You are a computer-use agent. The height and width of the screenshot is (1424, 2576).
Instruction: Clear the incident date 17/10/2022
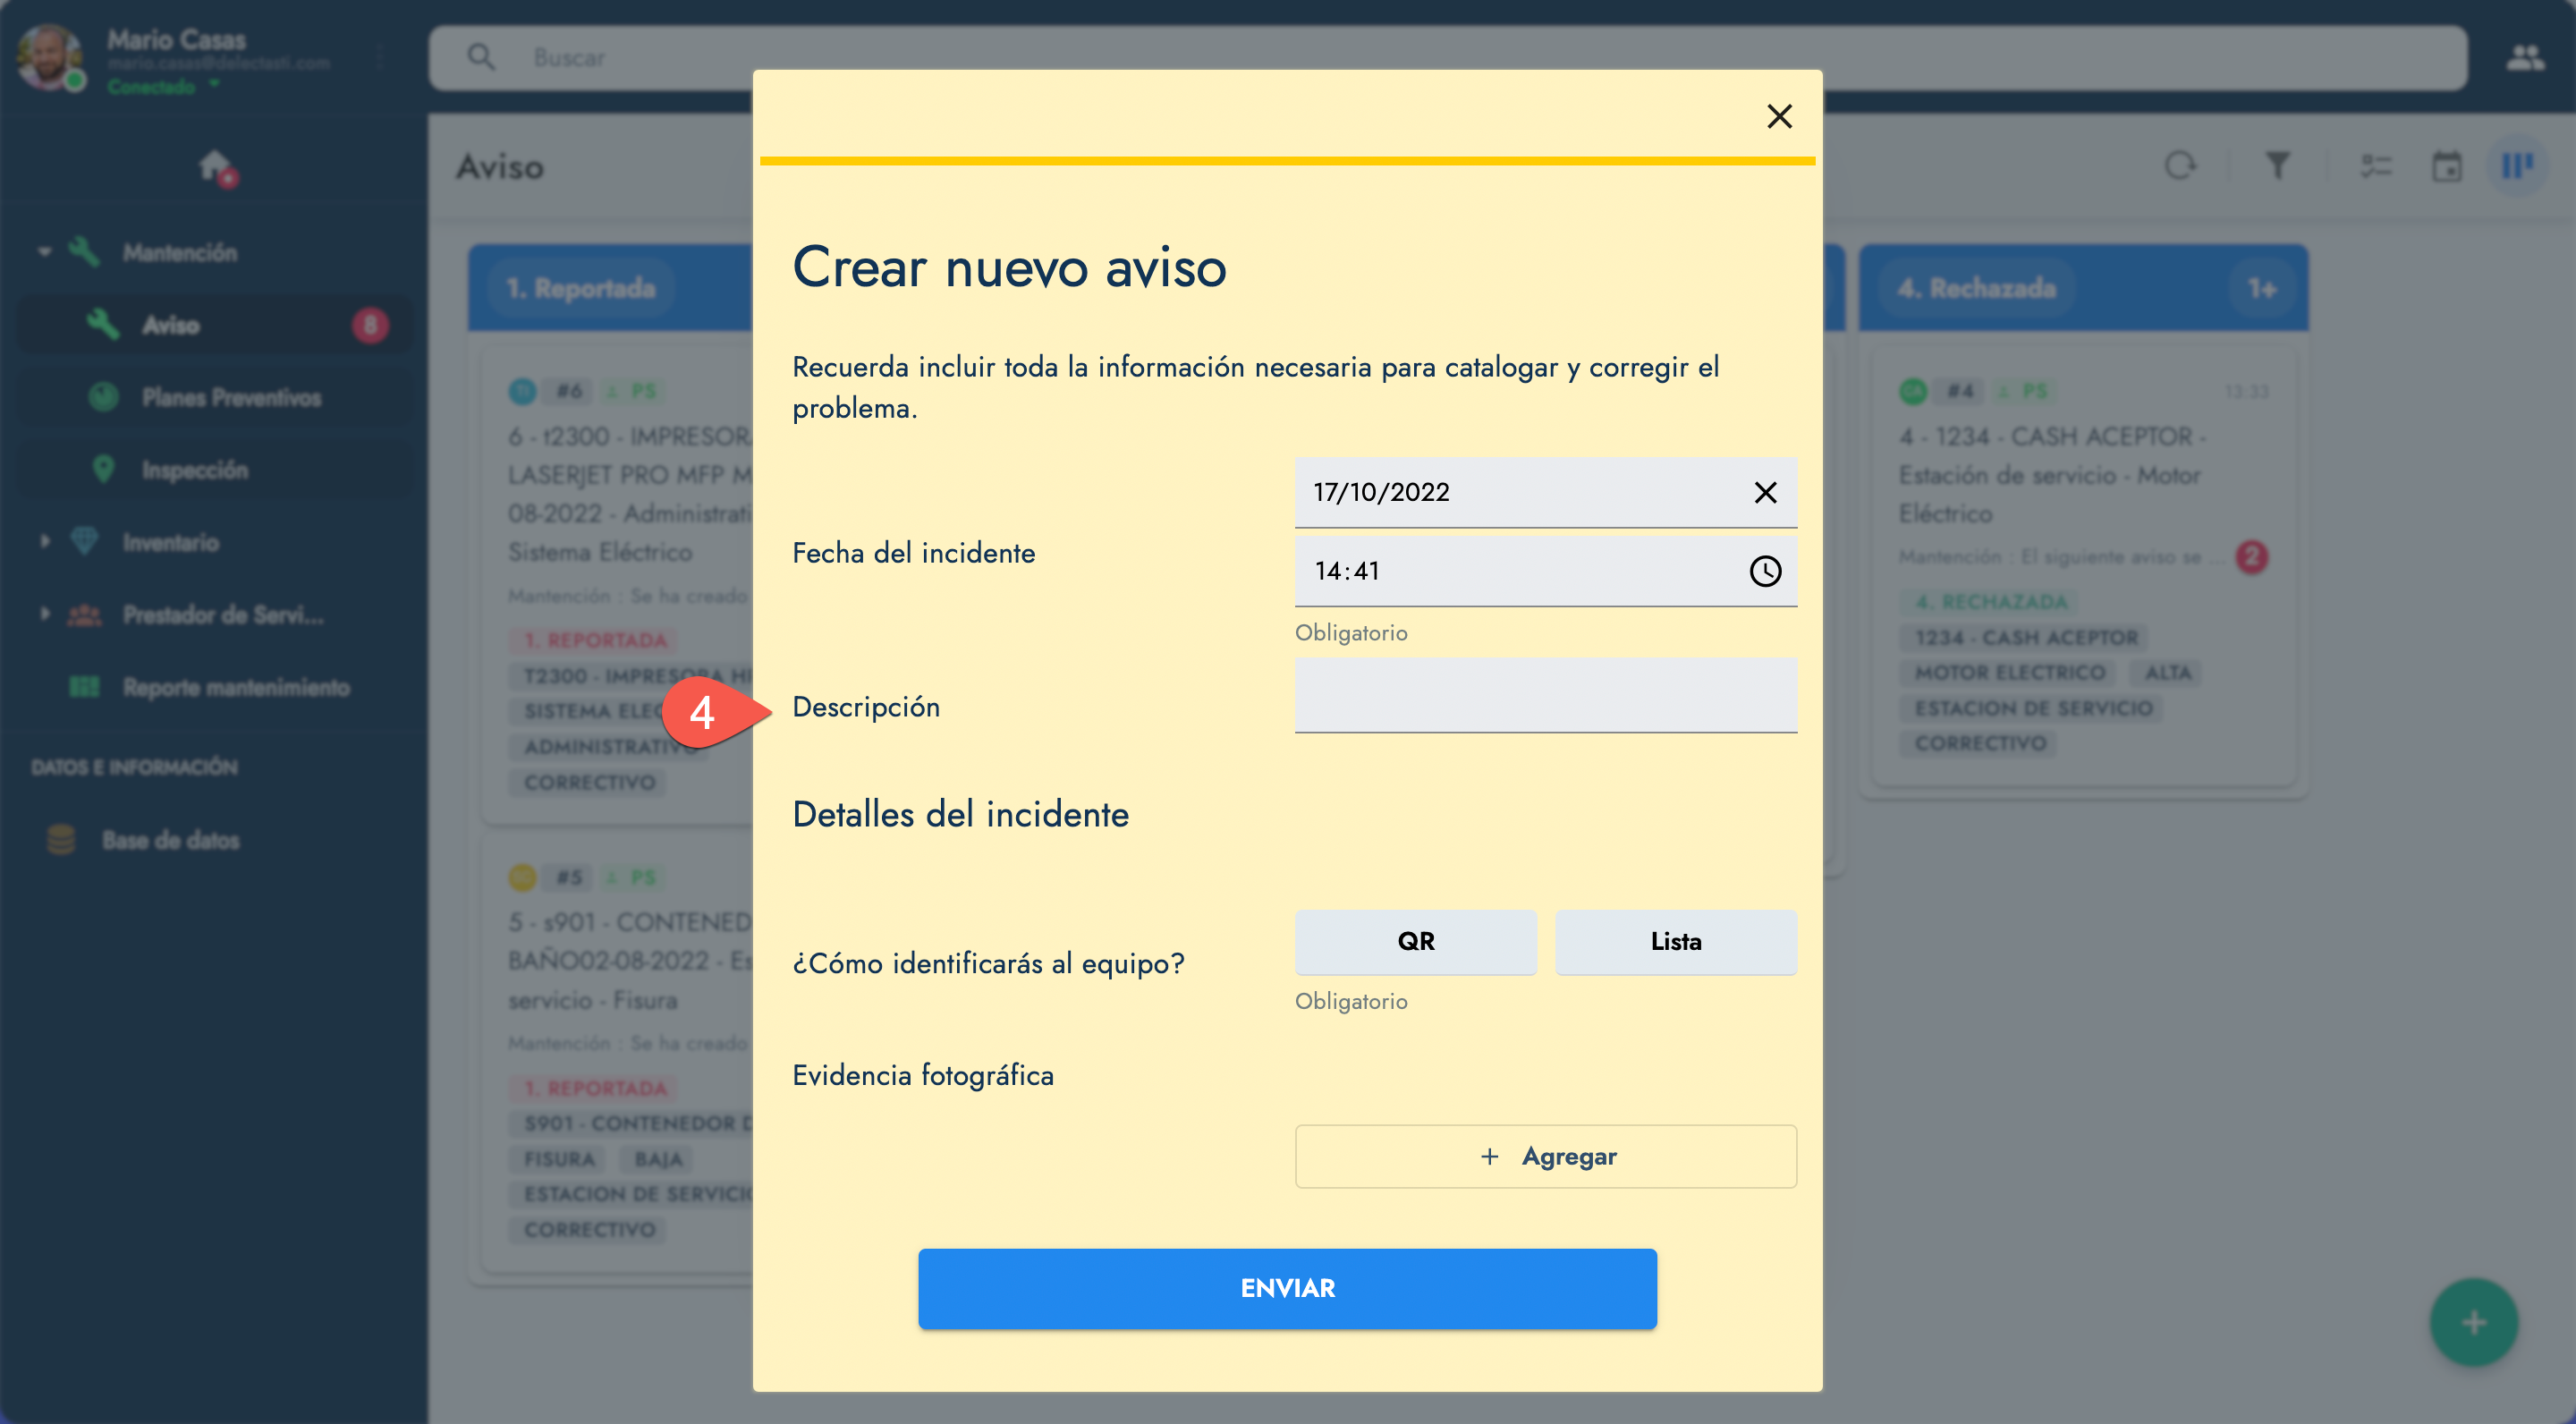1765,492
